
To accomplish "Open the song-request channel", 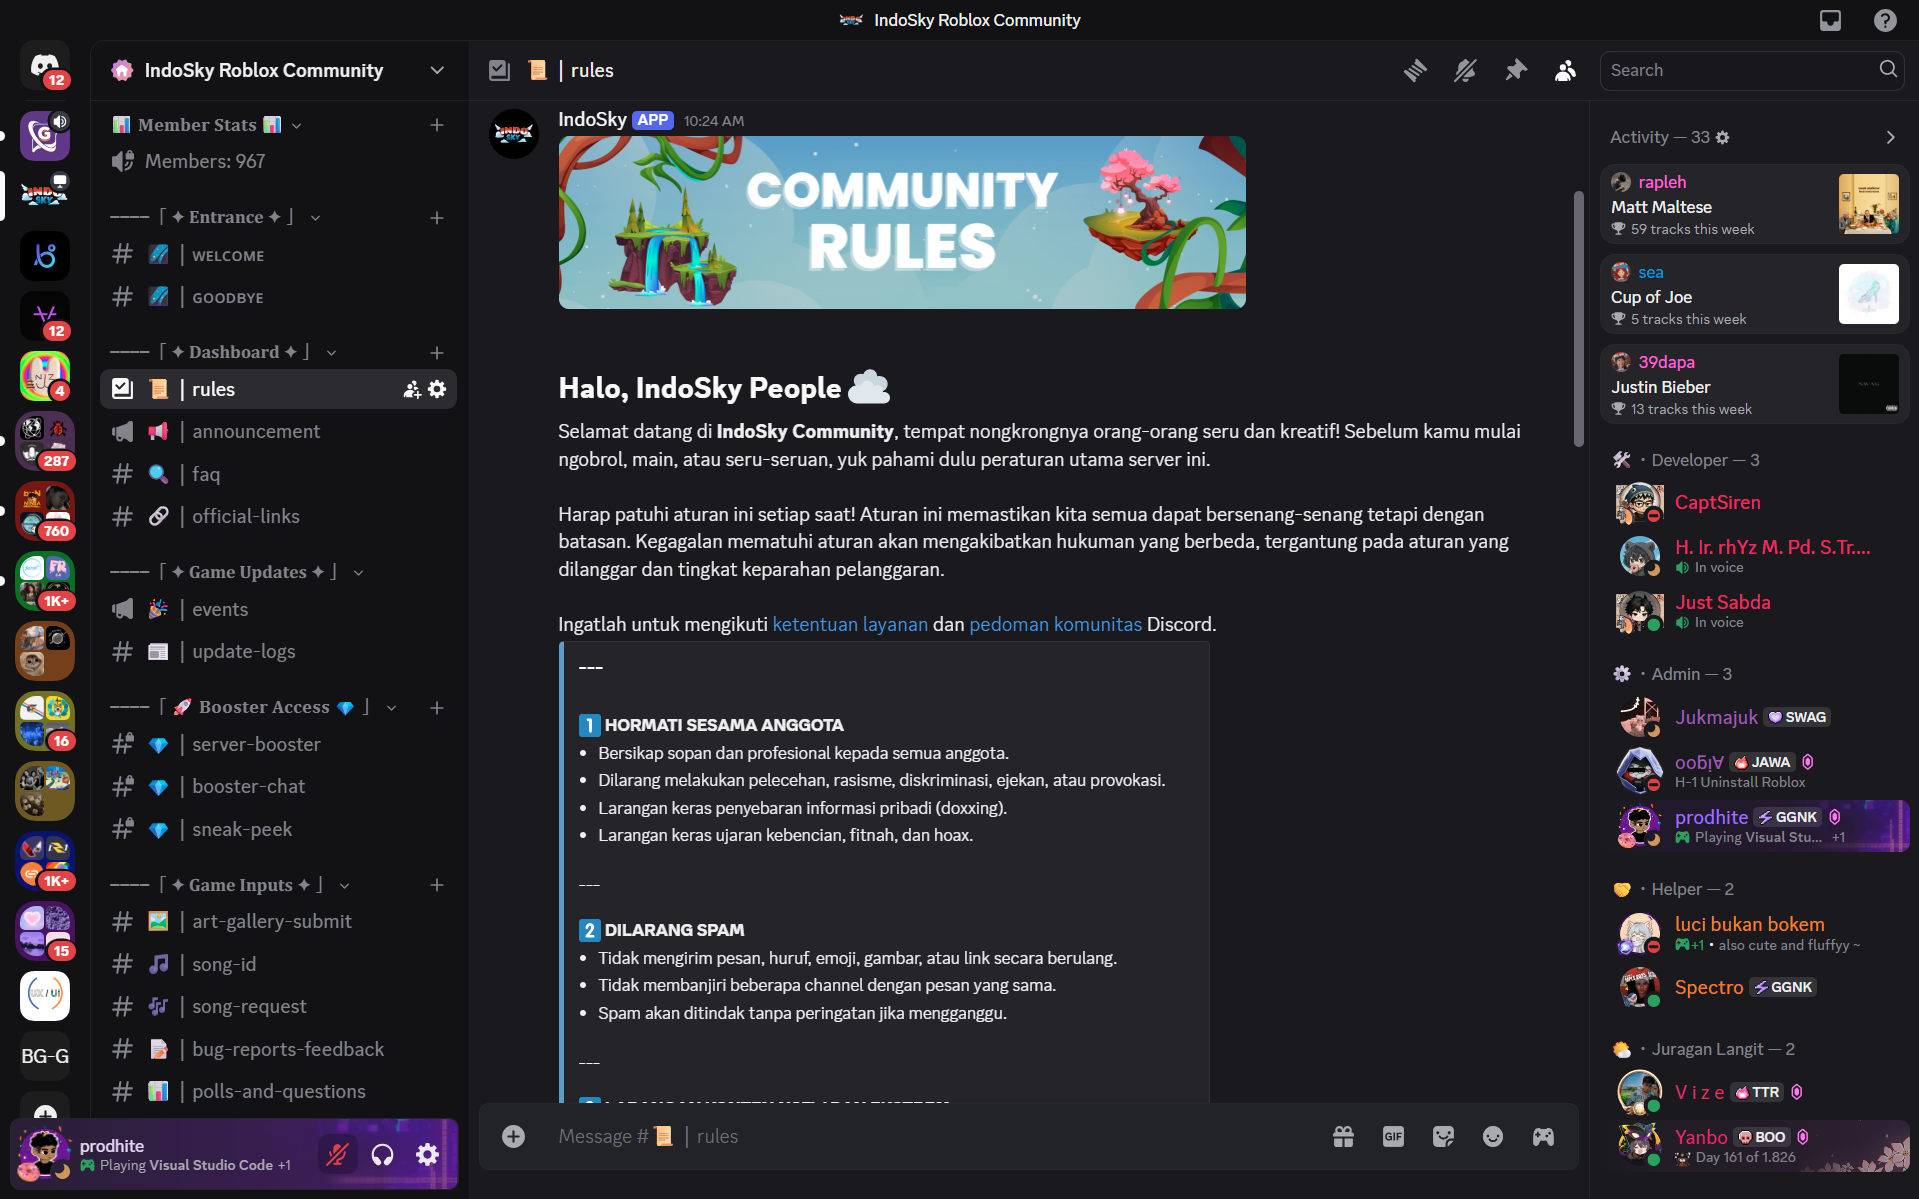I will coord(278,1006).
